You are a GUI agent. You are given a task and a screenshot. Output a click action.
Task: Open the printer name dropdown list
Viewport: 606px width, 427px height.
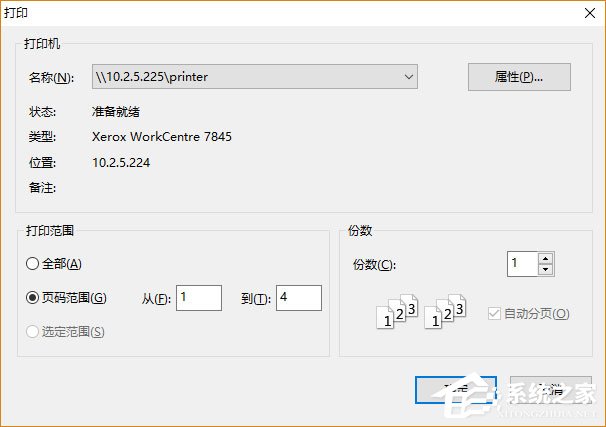255,77
